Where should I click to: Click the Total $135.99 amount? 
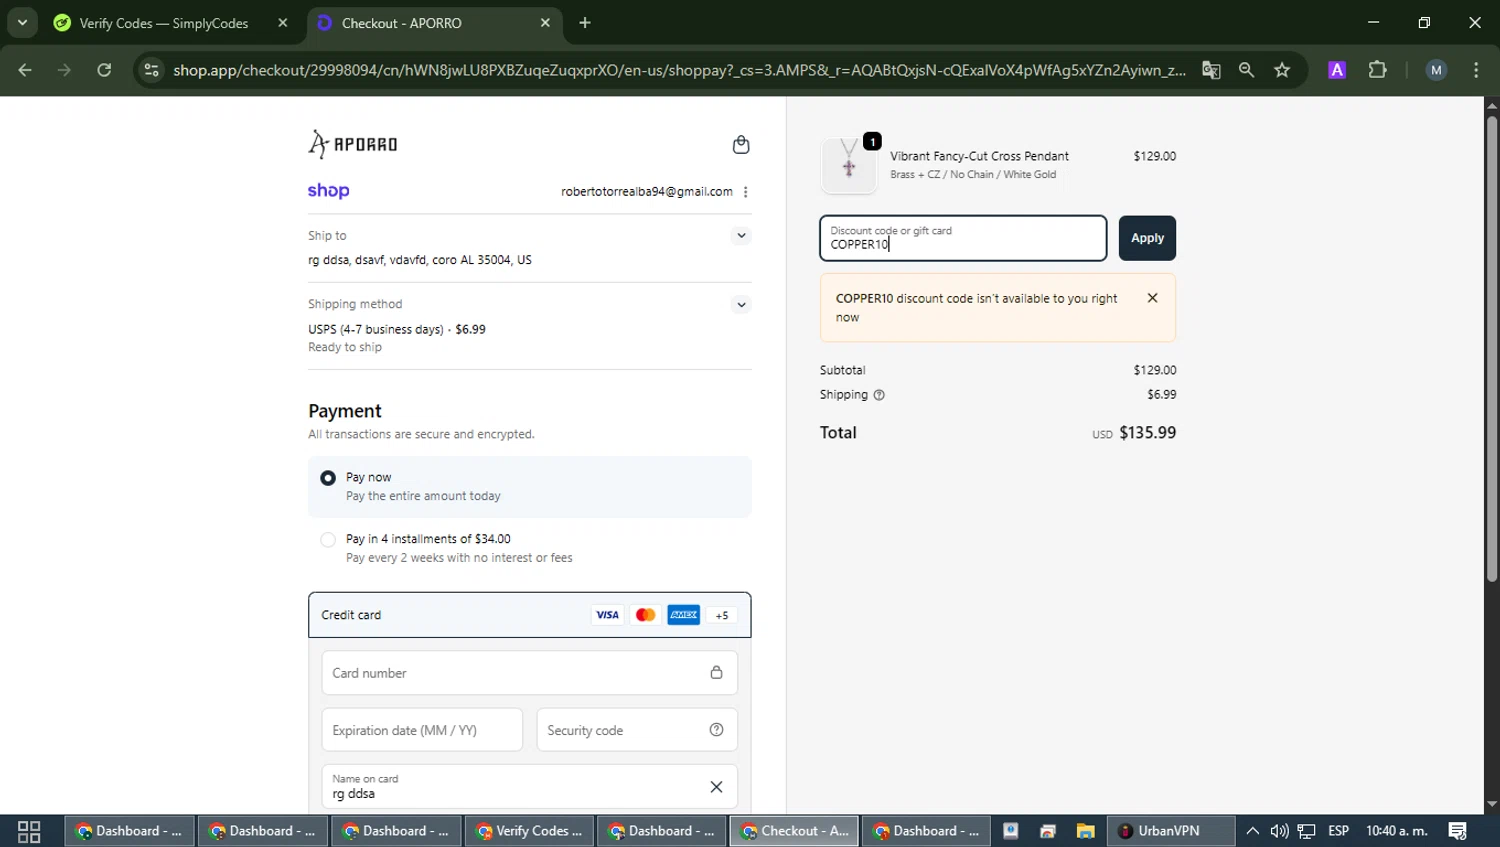coord(1147,433)
